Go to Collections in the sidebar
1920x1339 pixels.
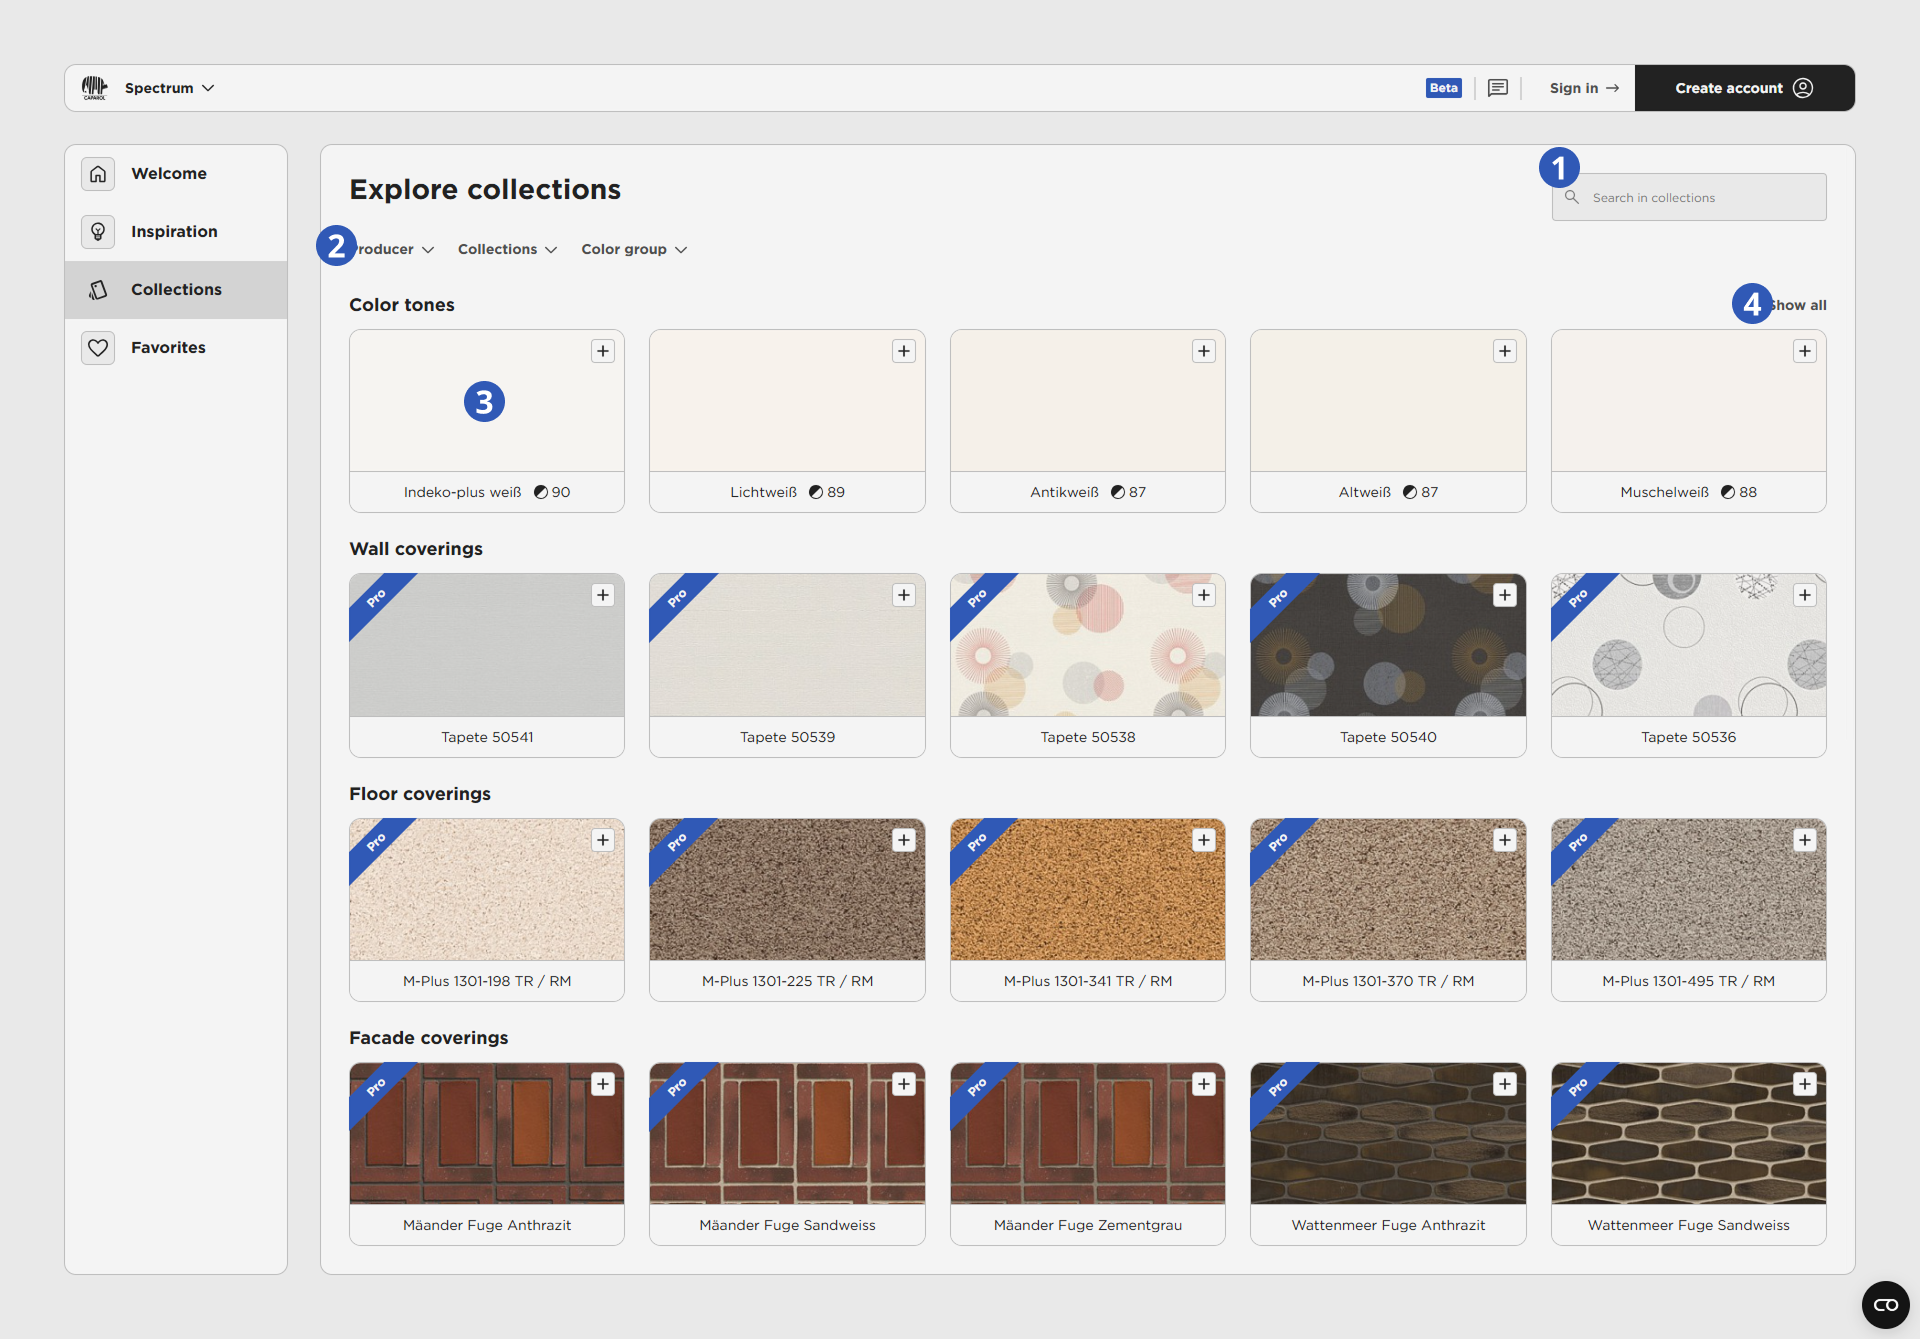point(176,290)
